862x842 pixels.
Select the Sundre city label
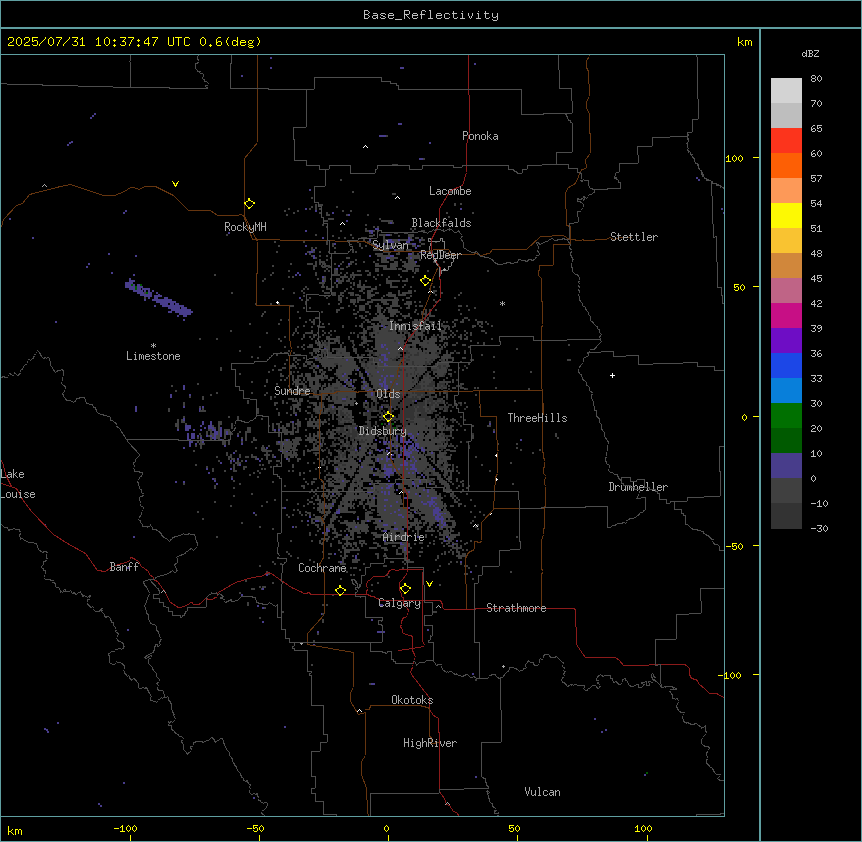click(292, 391)
